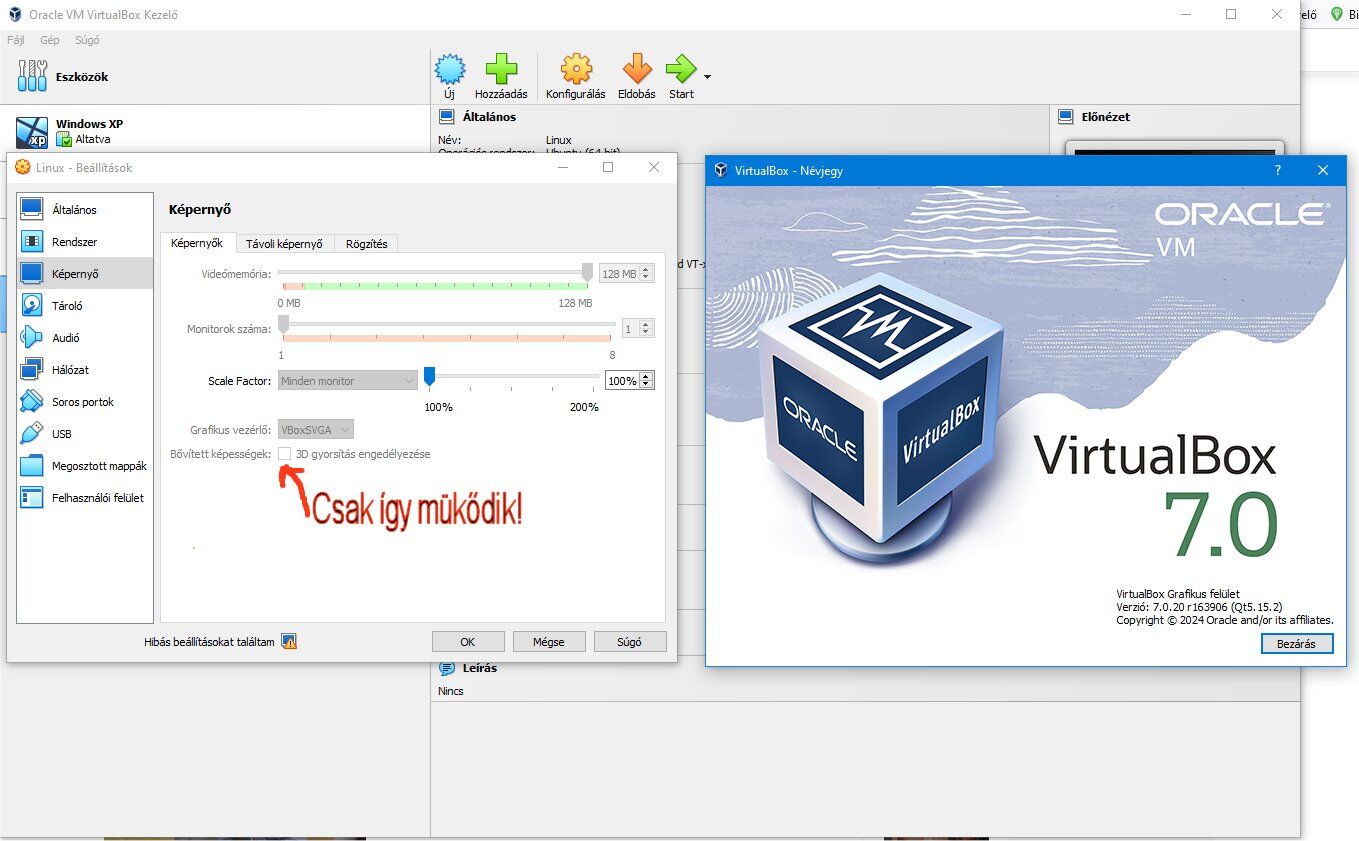Click the Altatva state of Windows XP
The height and width of the screenshot is (841, 1359).
(93, 139)
